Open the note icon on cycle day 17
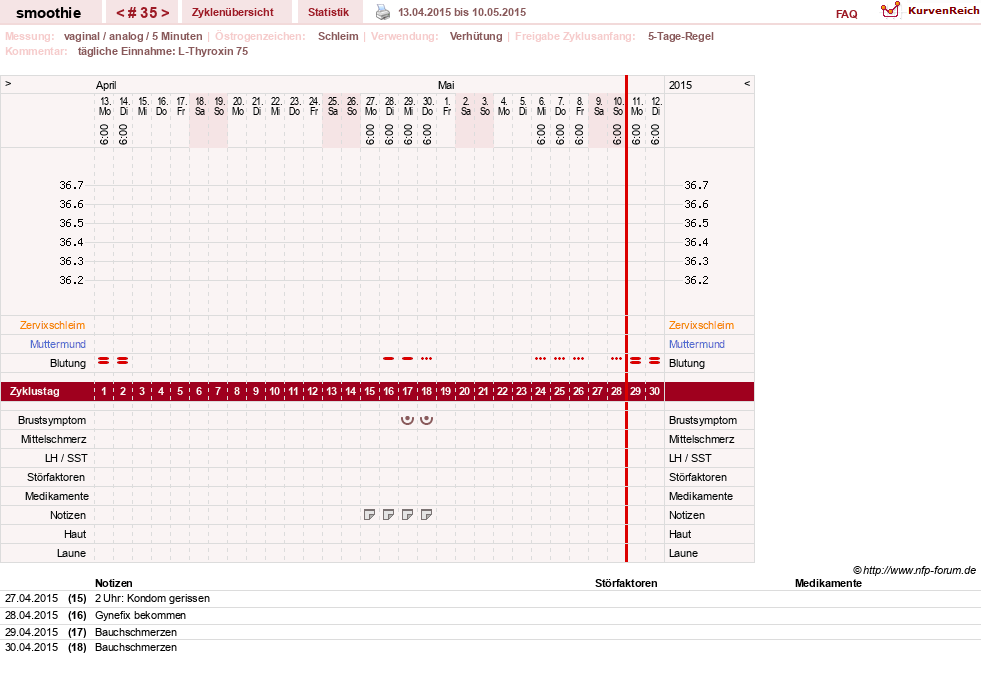 pyautogui.click(x=407, y=515)
